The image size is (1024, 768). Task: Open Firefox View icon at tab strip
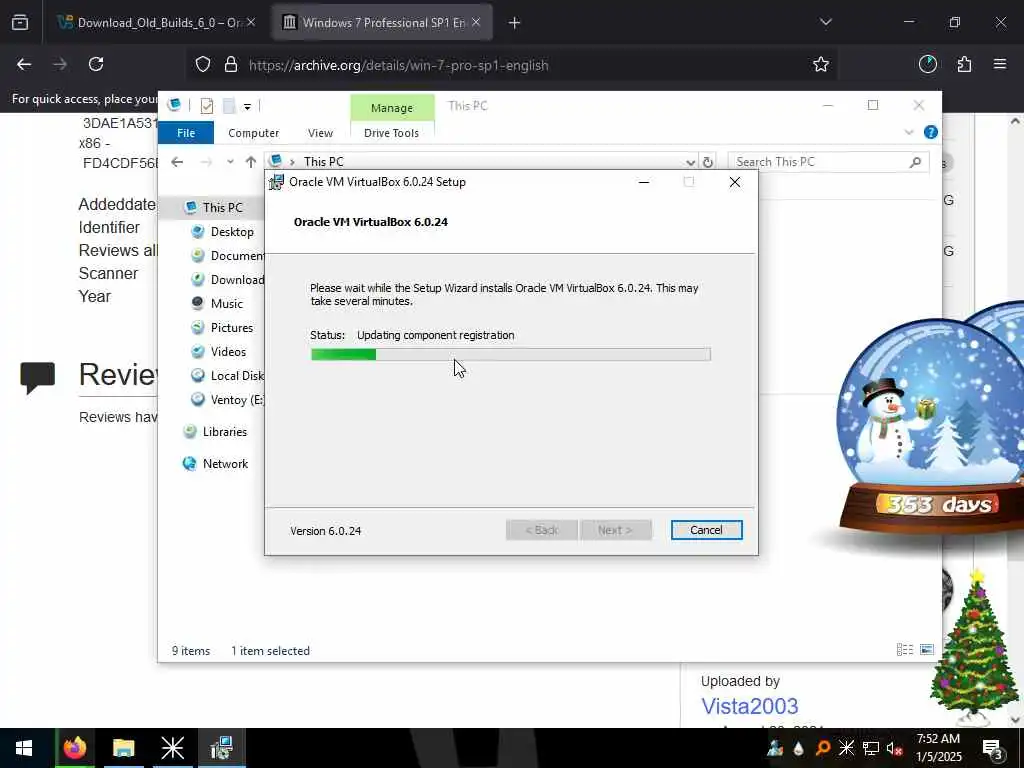pos(20,23)
